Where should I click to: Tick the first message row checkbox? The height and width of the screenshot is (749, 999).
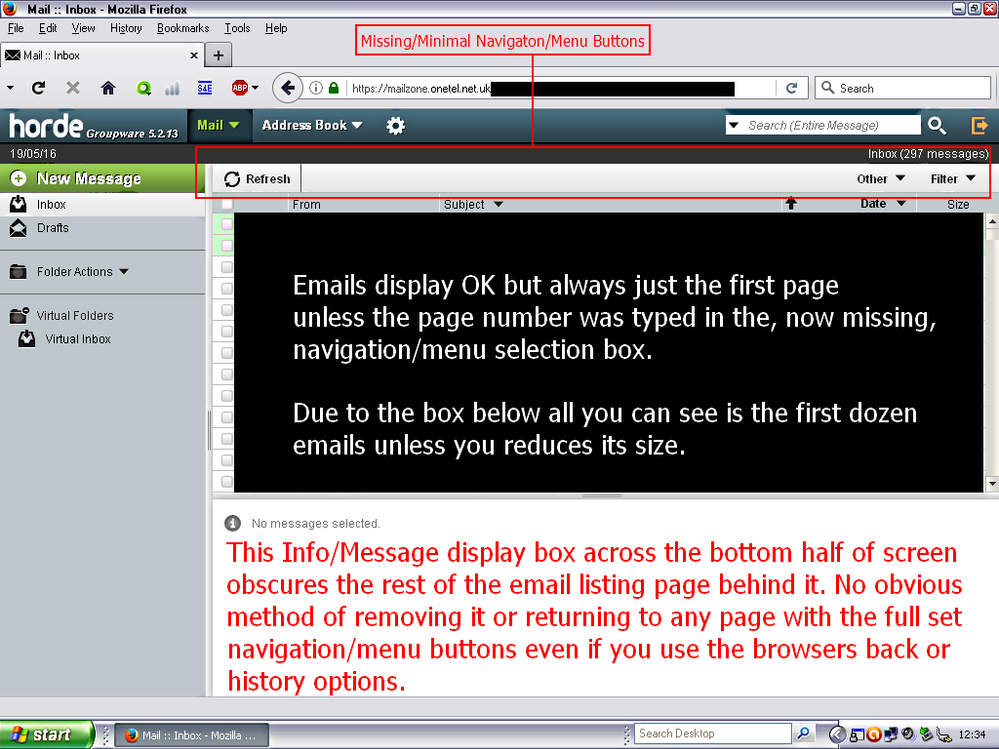point(227,224)
